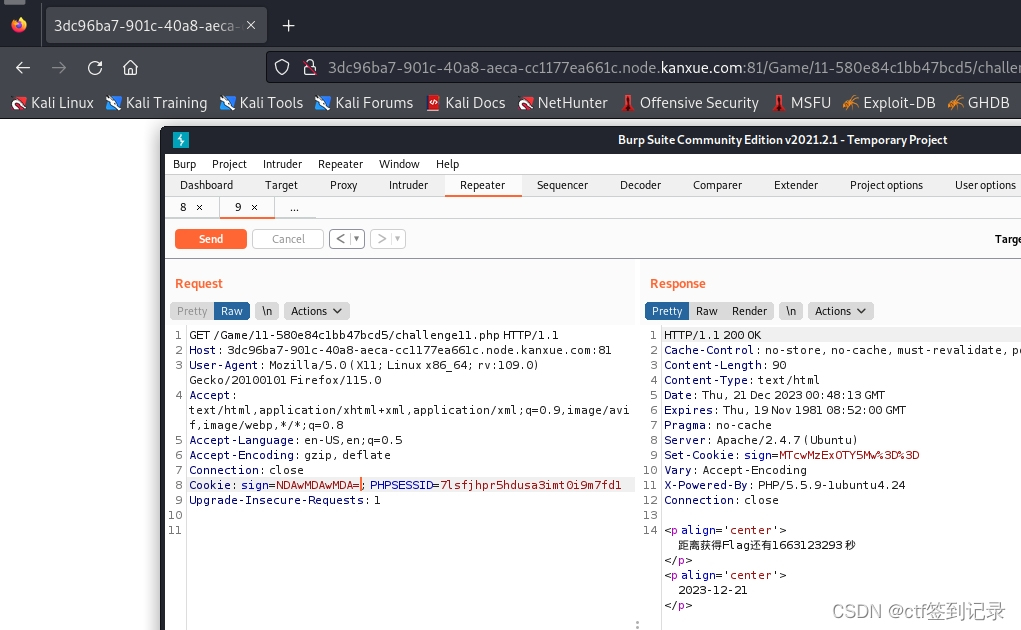The height and width of the screenshot is (630, 1021).
Task: Close Repeater request tab 9
Action: (x=255, y=208)
